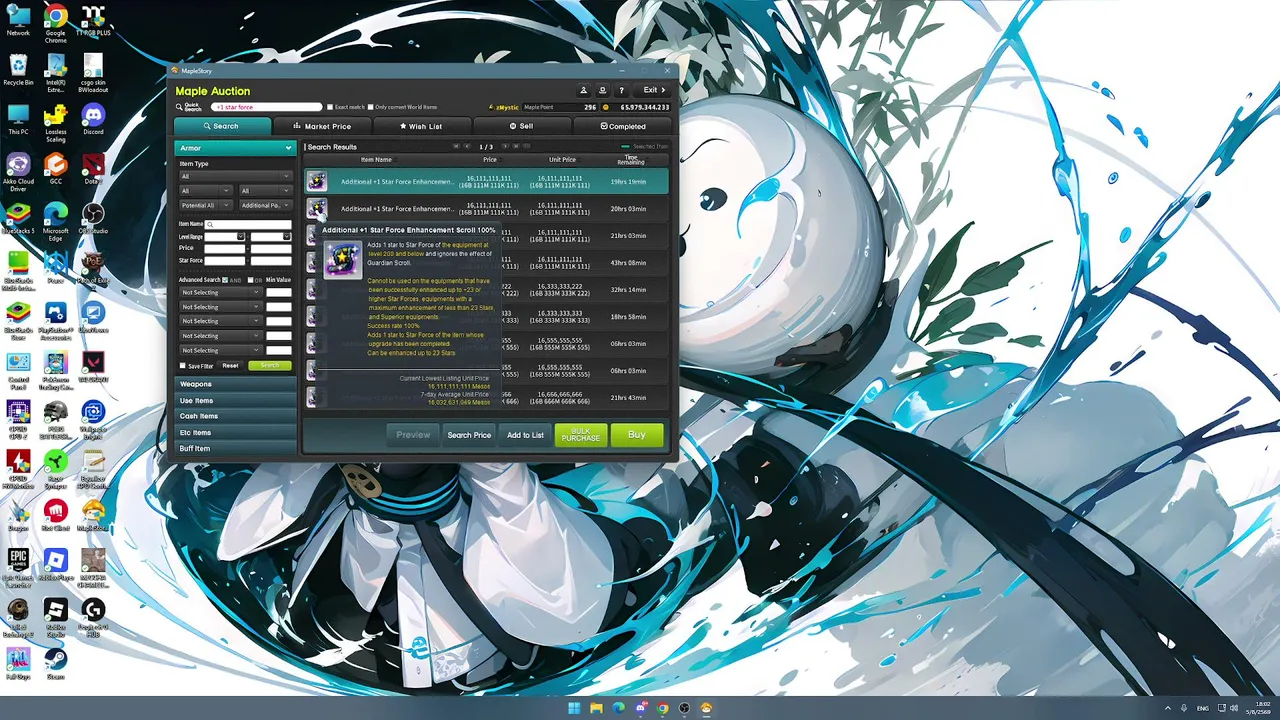The image size is (1280, 720).
Task: Go to next results page arrow
Action: 504,146
